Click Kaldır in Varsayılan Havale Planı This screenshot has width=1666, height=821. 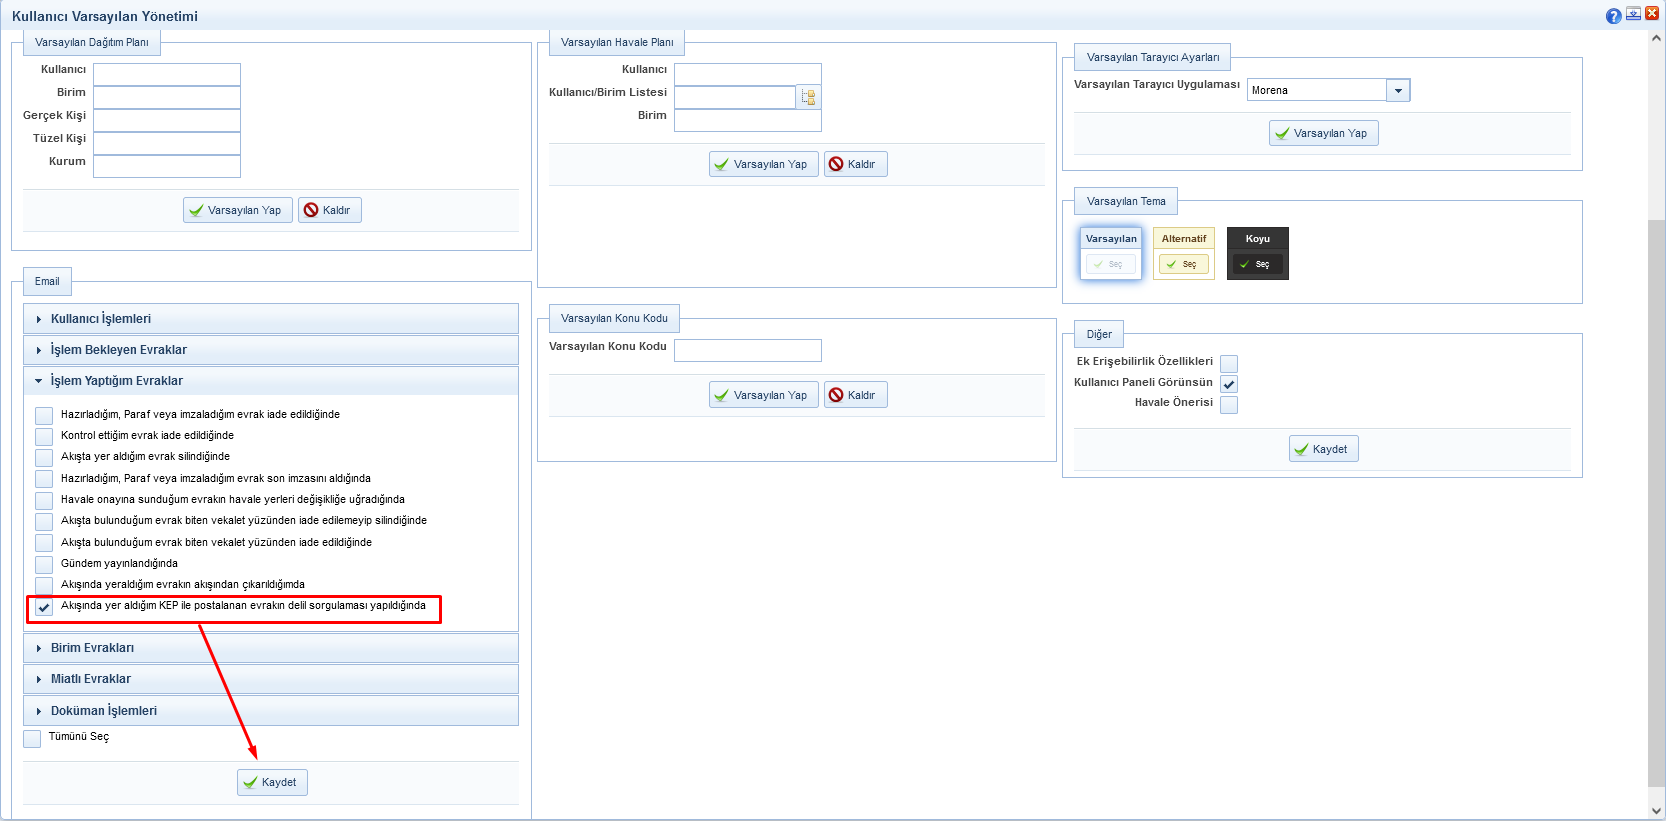855,164
